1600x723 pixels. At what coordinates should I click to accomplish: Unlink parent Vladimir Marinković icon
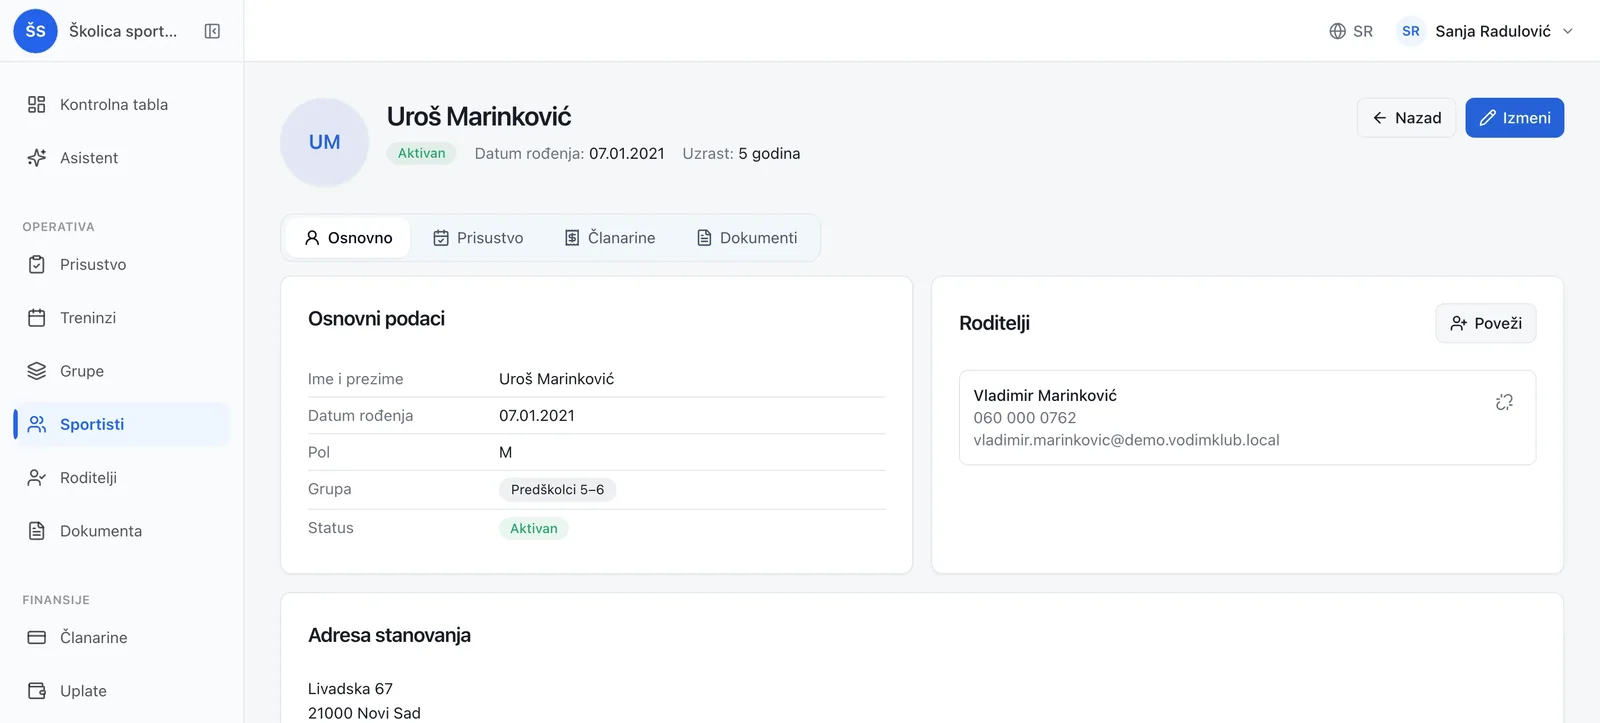coord(1504,402)
